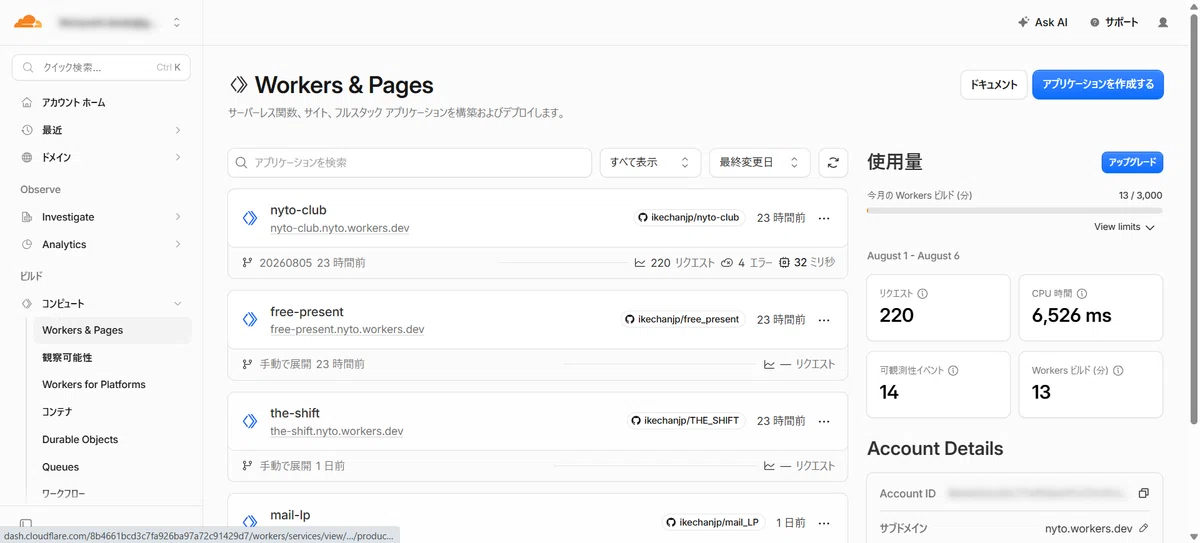Expand the 最近 sidebar item

(101, 130)
